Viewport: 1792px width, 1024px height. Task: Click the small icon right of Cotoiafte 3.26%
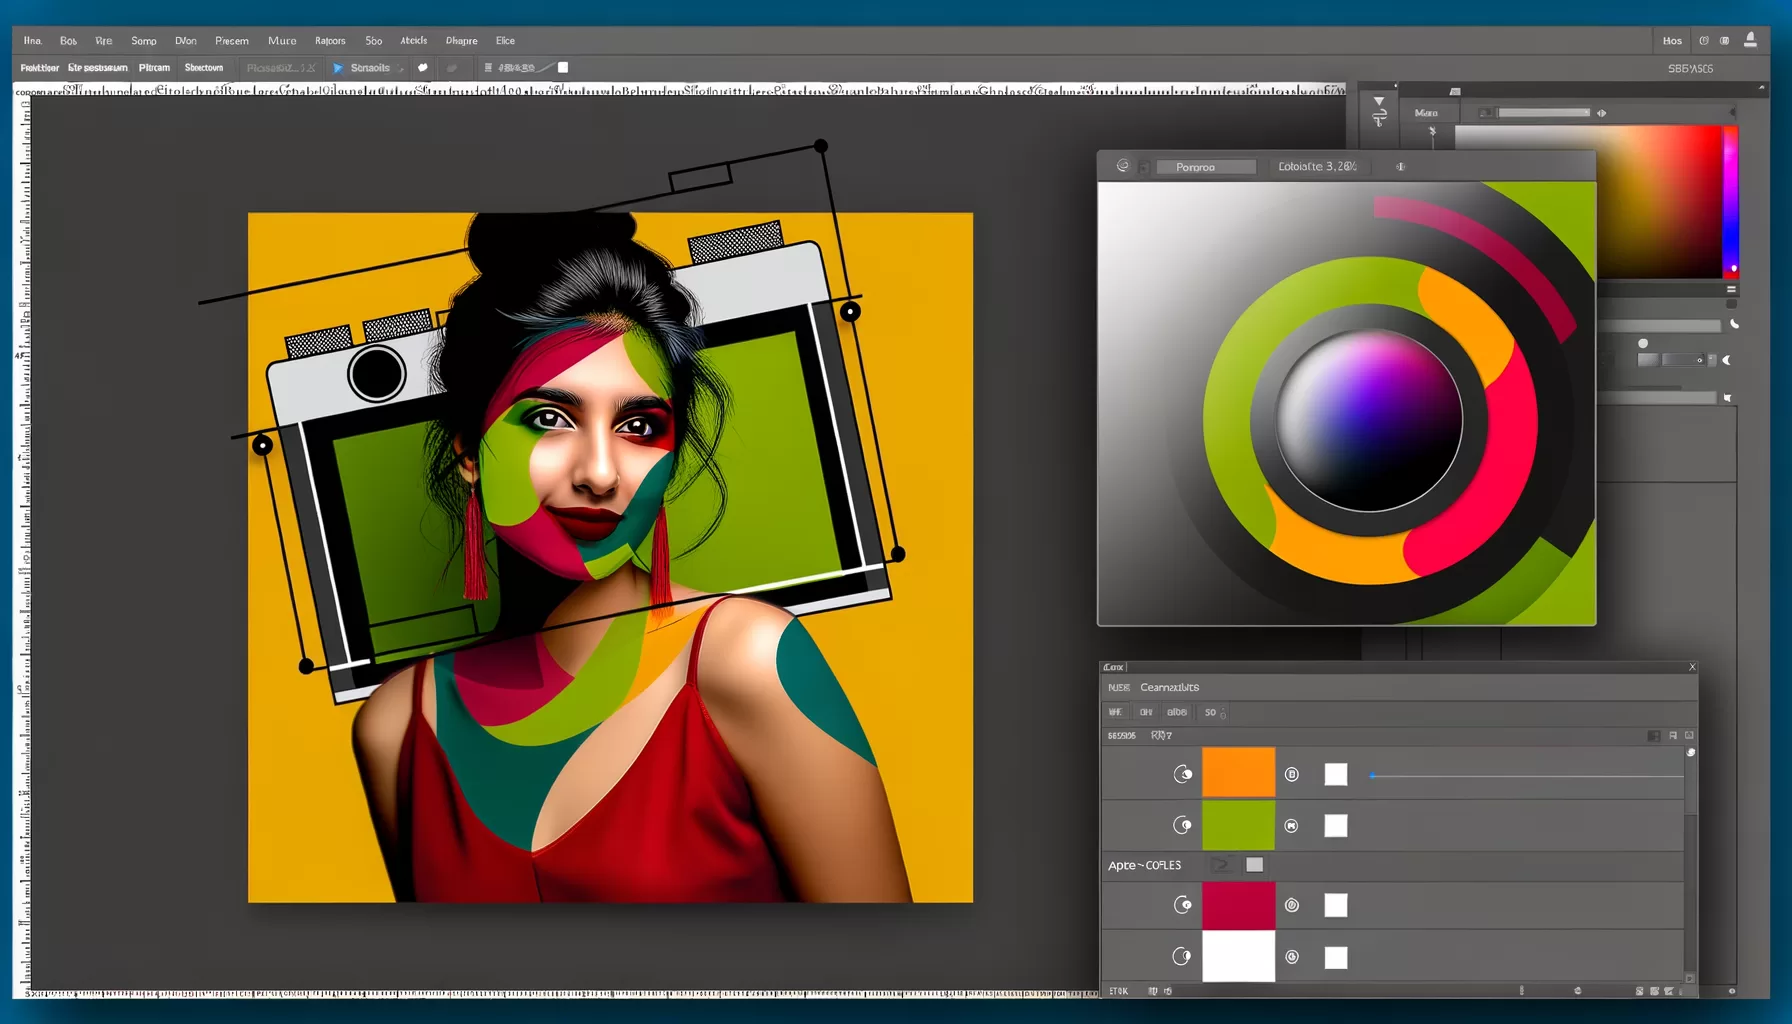click(x=1400, y=167)
